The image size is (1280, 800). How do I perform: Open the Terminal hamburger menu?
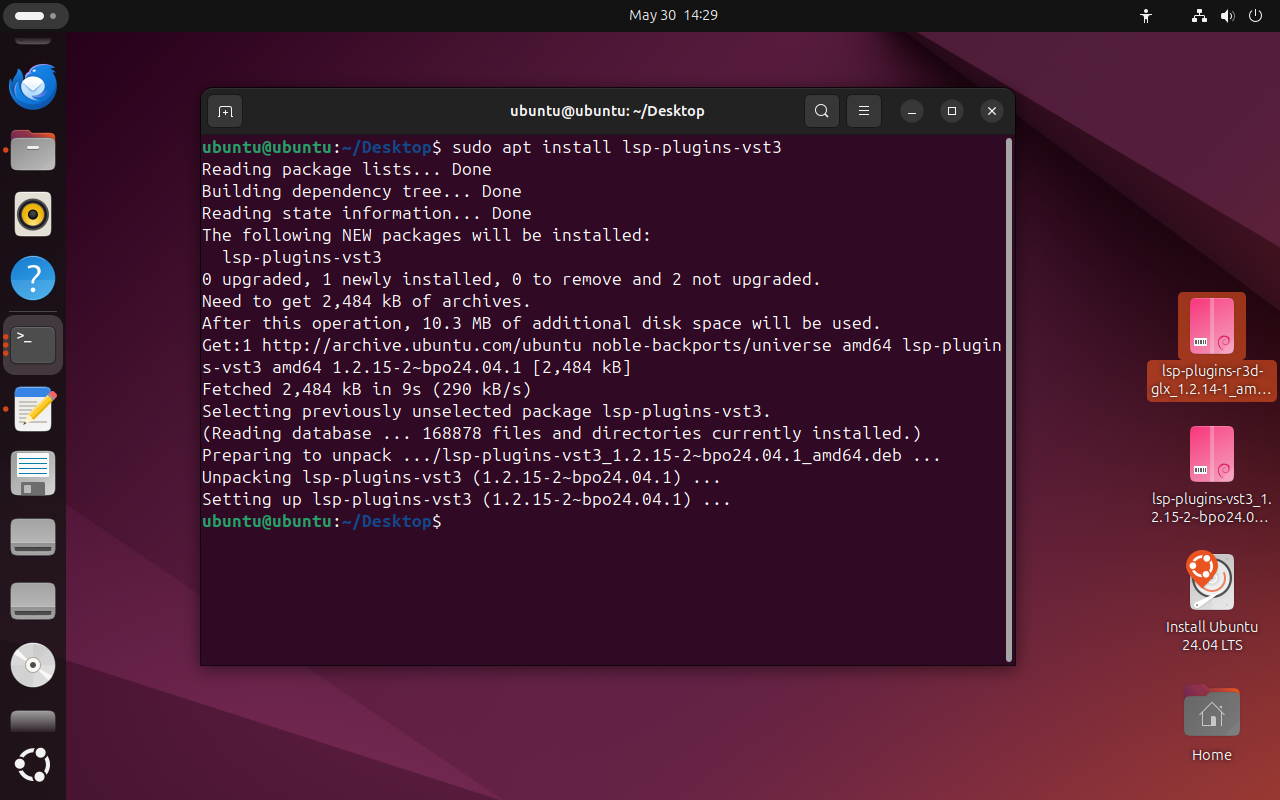pyautogui.click(x=864, y=111)
